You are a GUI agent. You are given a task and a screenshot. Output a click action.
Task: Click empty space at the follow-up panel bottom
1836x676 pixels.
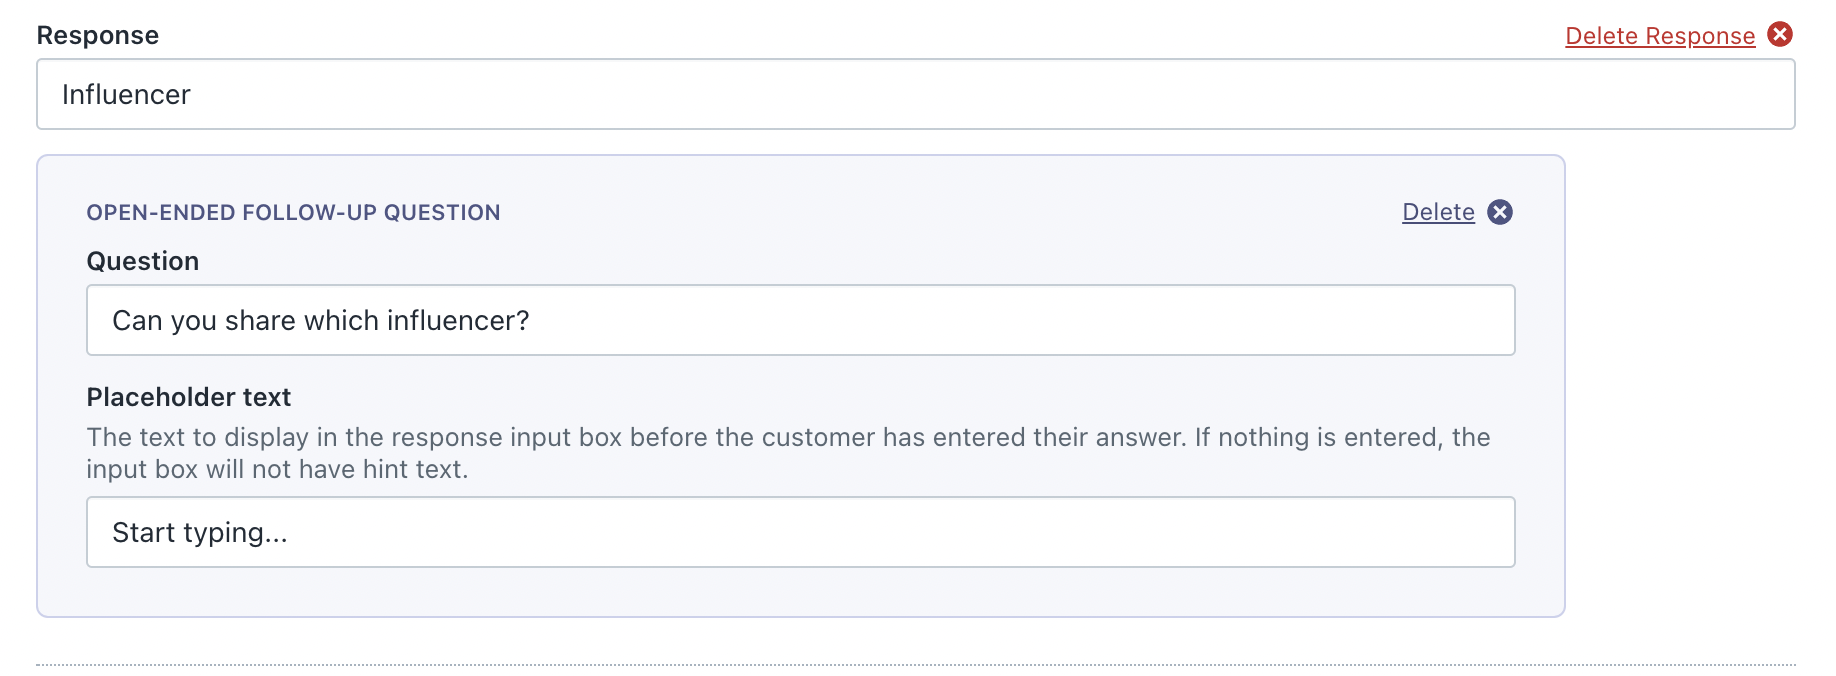800,593
